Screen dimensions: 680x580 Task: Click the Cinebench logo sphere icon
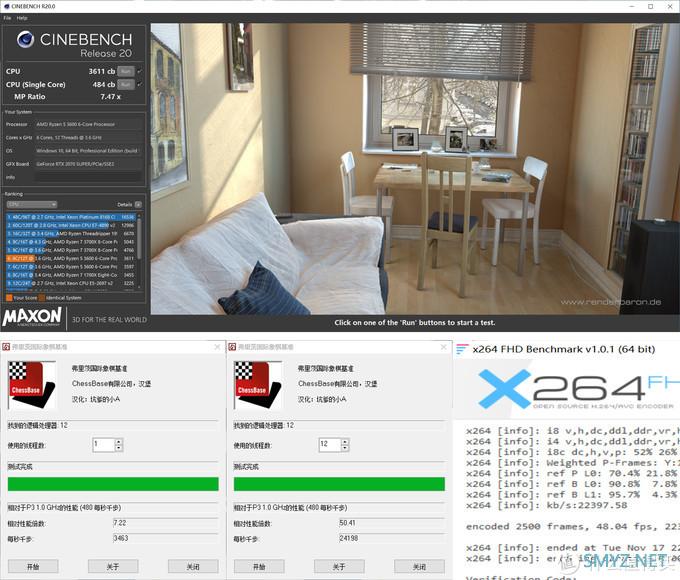(x=26, y=39)
